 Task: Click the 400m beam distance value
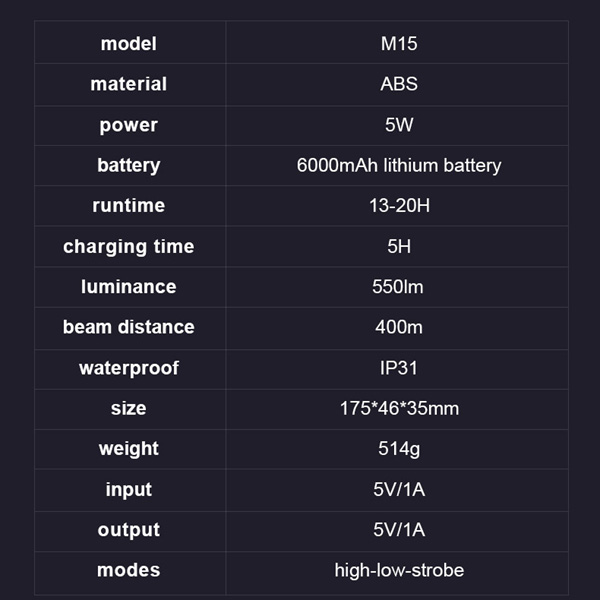(399, 327)
